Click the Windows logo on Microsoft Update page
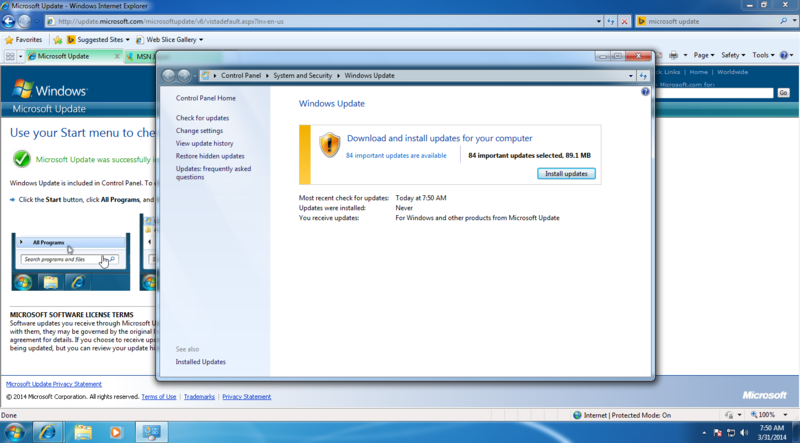 click(x=49, y=89)
